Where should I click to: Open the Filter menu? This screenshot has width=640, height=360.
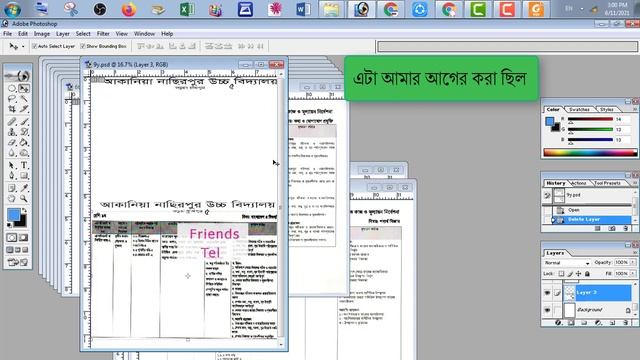point(103,33)
